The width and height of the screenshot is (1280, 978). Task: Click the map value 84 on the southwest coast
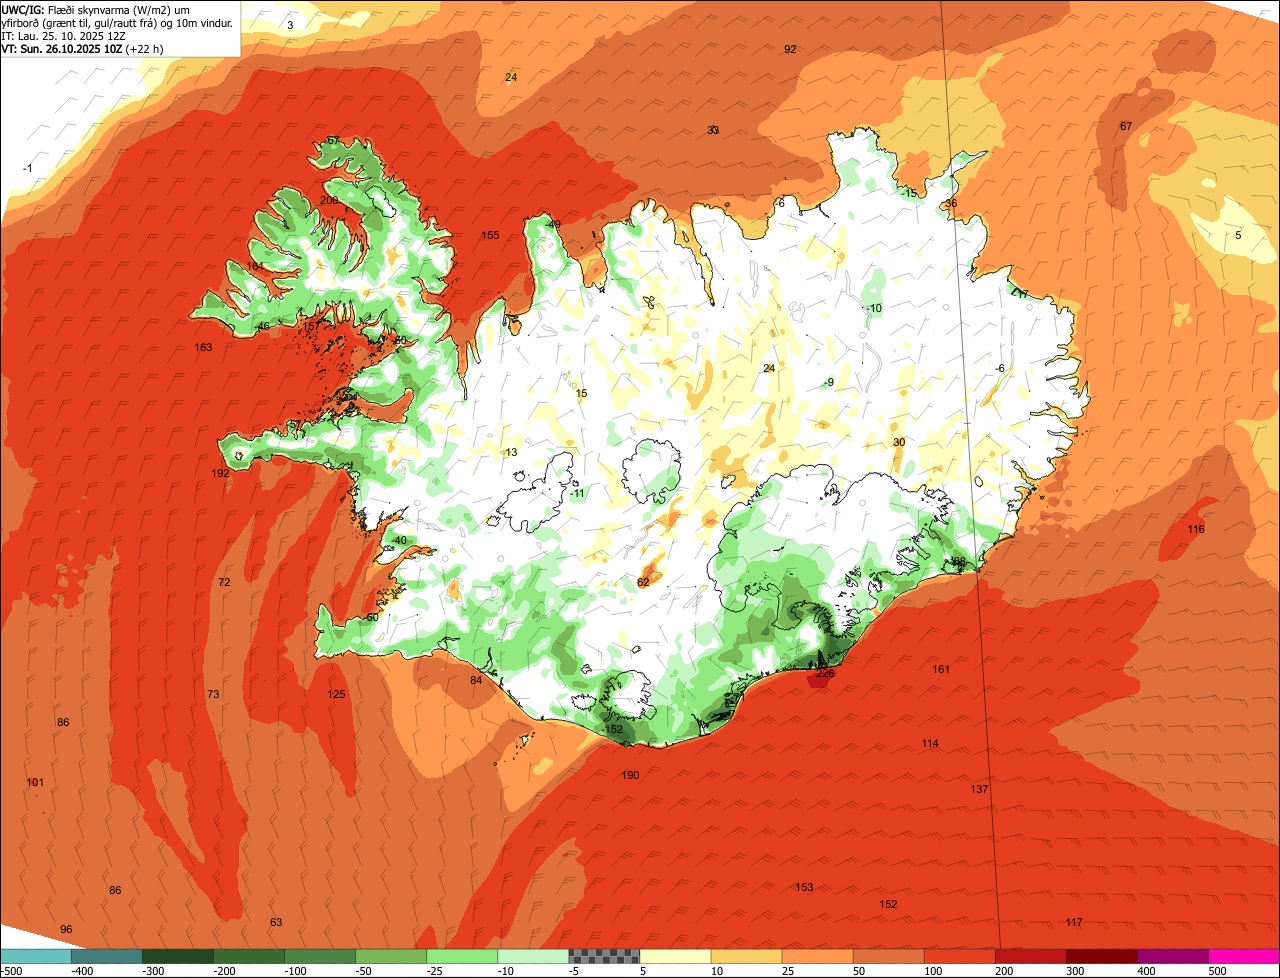pos(476,680)
